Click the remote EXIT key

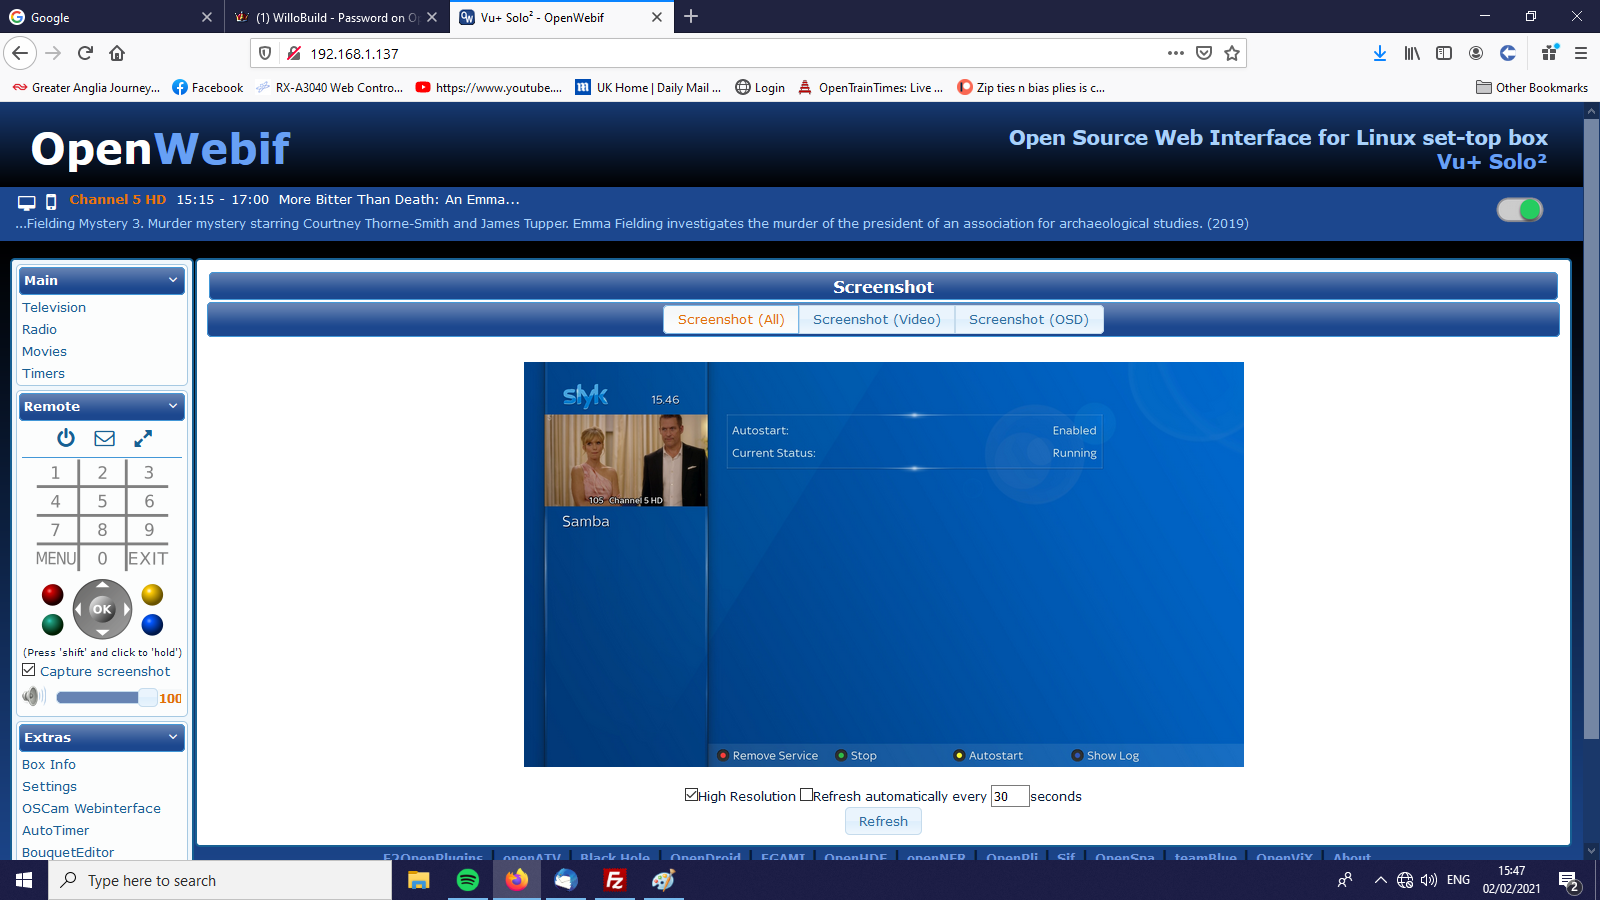coord(148,558)
